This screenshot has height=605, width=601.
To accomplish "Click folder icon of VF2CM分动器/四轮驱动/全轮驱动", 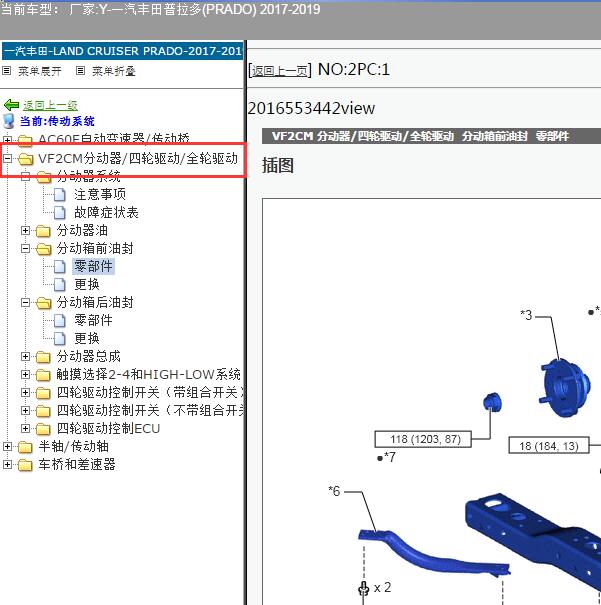I will [x=25, y=159].
